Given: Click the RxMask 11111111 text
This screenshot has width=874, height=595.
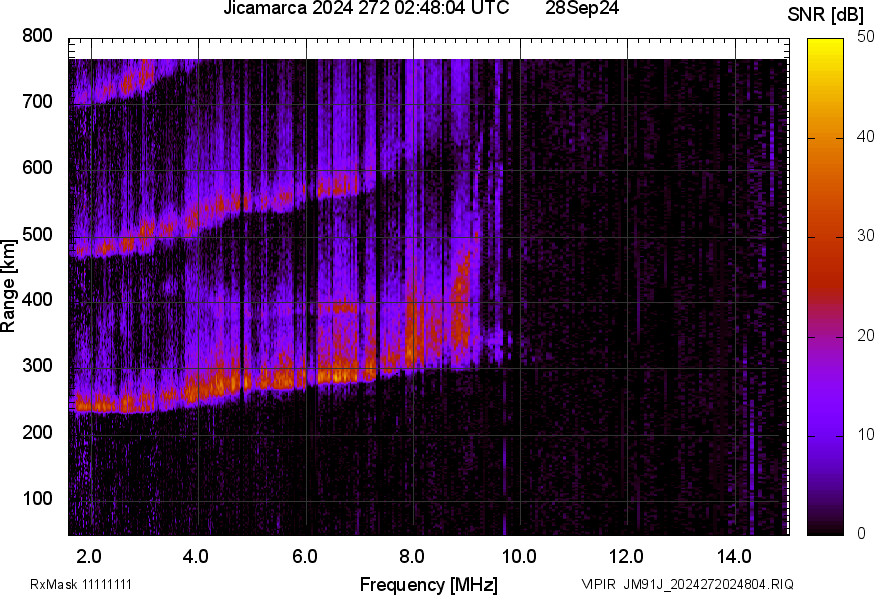Looking at the screenshot, I should 81,584.
